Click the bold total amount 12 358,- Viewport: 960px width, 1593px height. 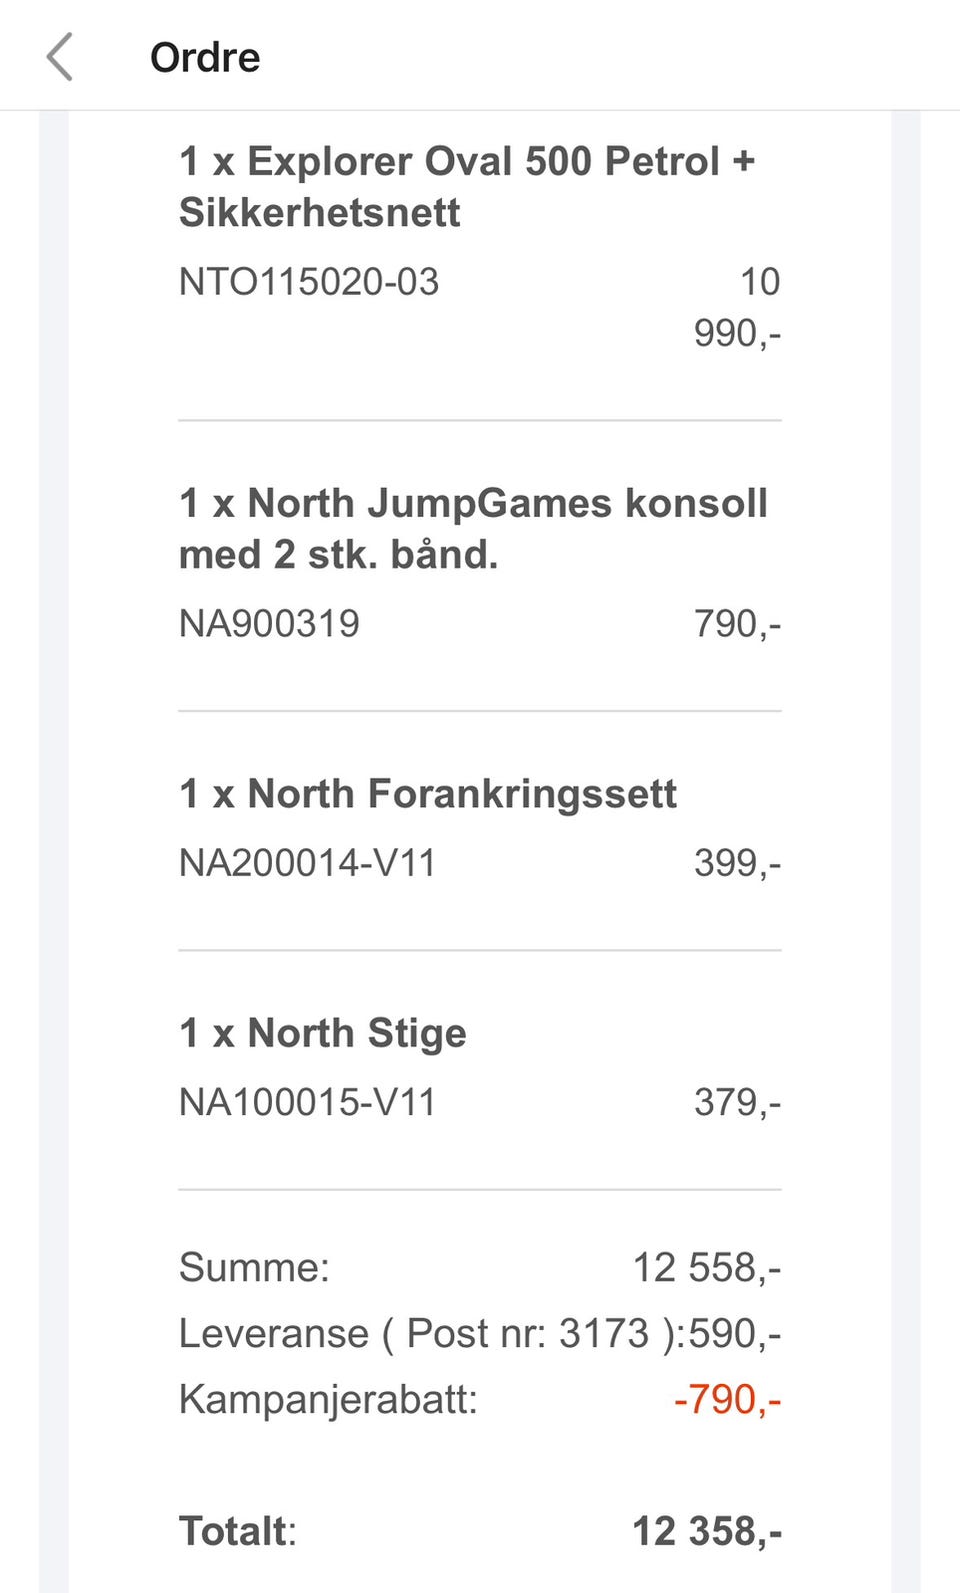click(706, 1531)
